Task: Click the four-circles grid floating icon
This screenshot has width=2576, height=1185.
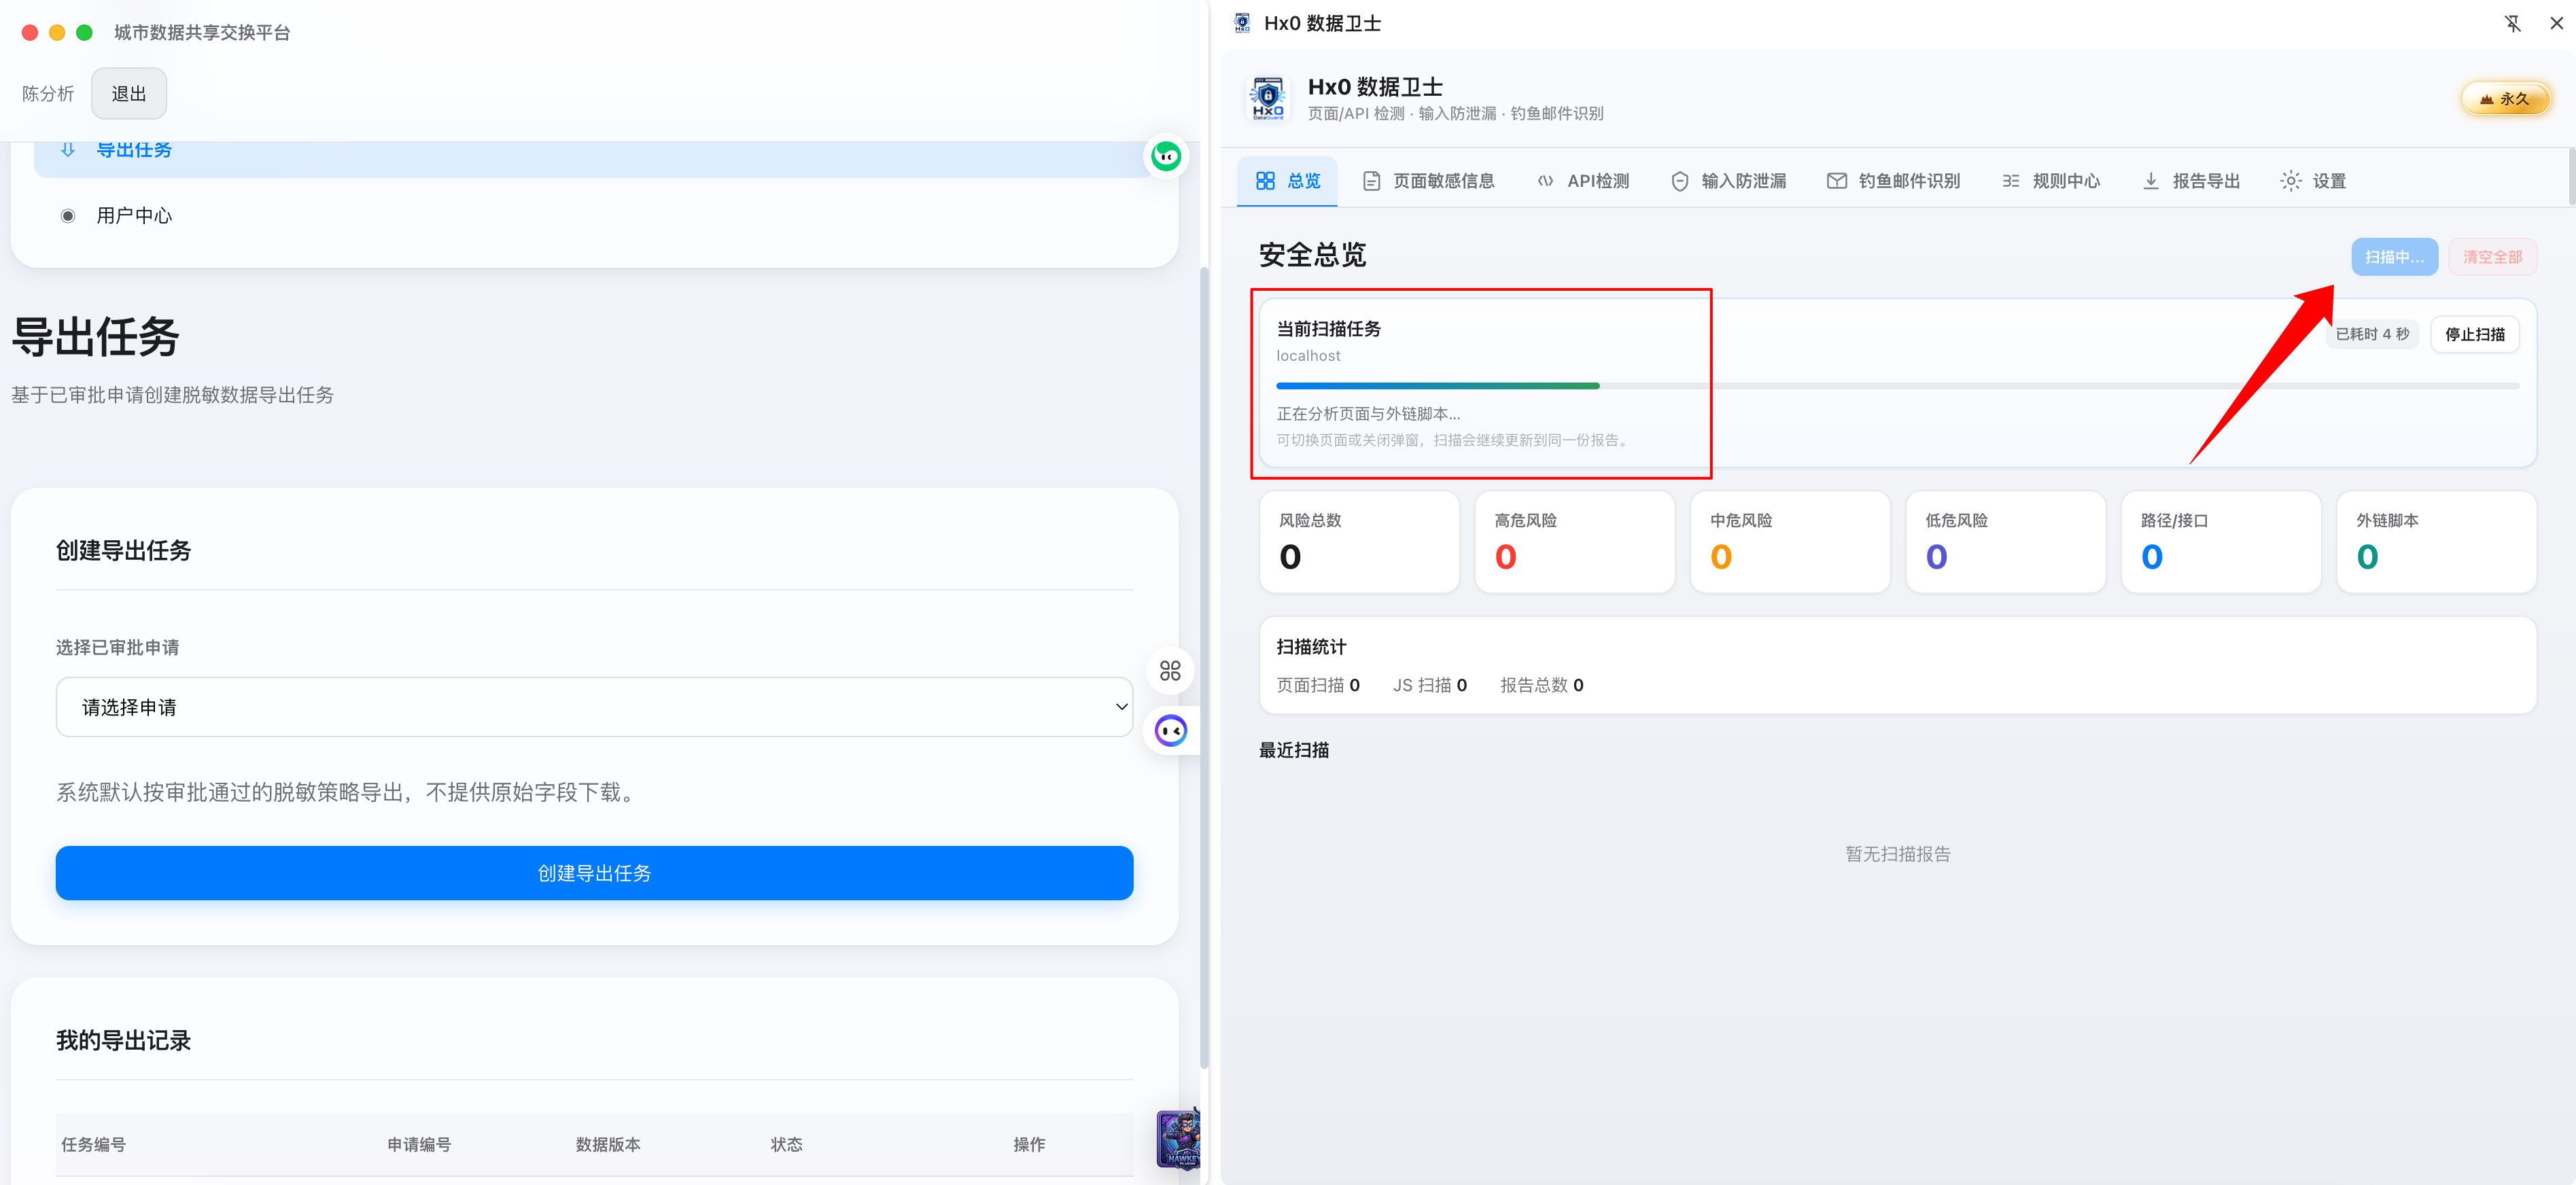Action: [x=1170, y=670]
